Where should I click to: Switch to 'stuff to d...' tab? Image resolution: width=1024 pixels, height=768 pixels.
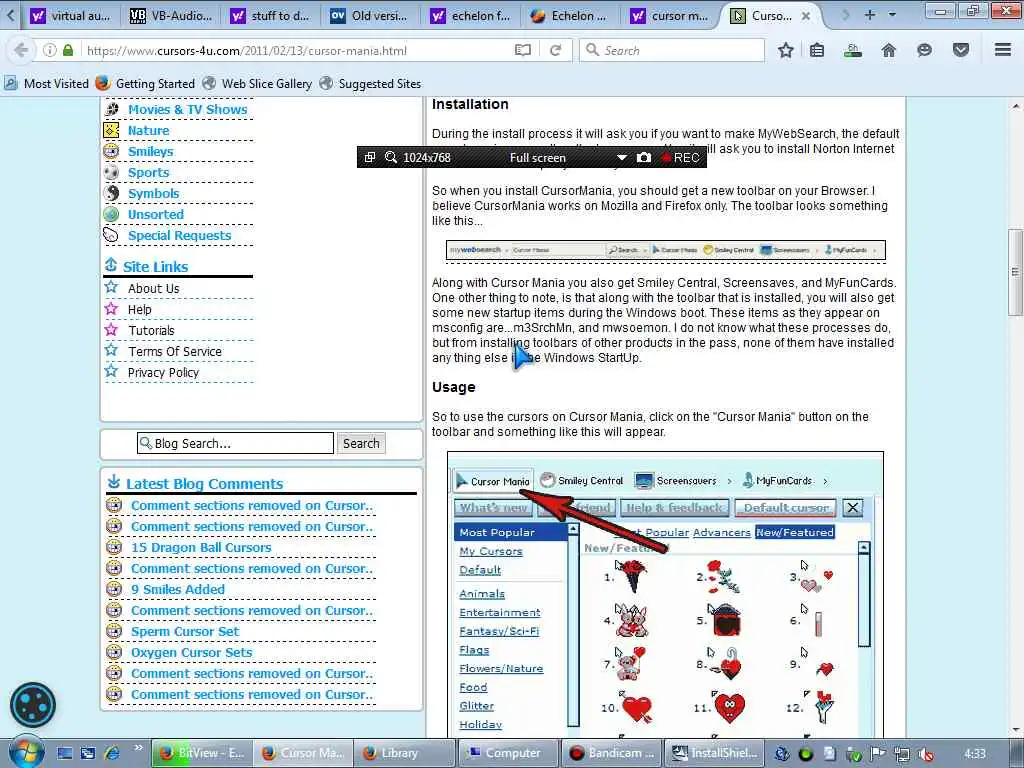[x=270, y=16]
